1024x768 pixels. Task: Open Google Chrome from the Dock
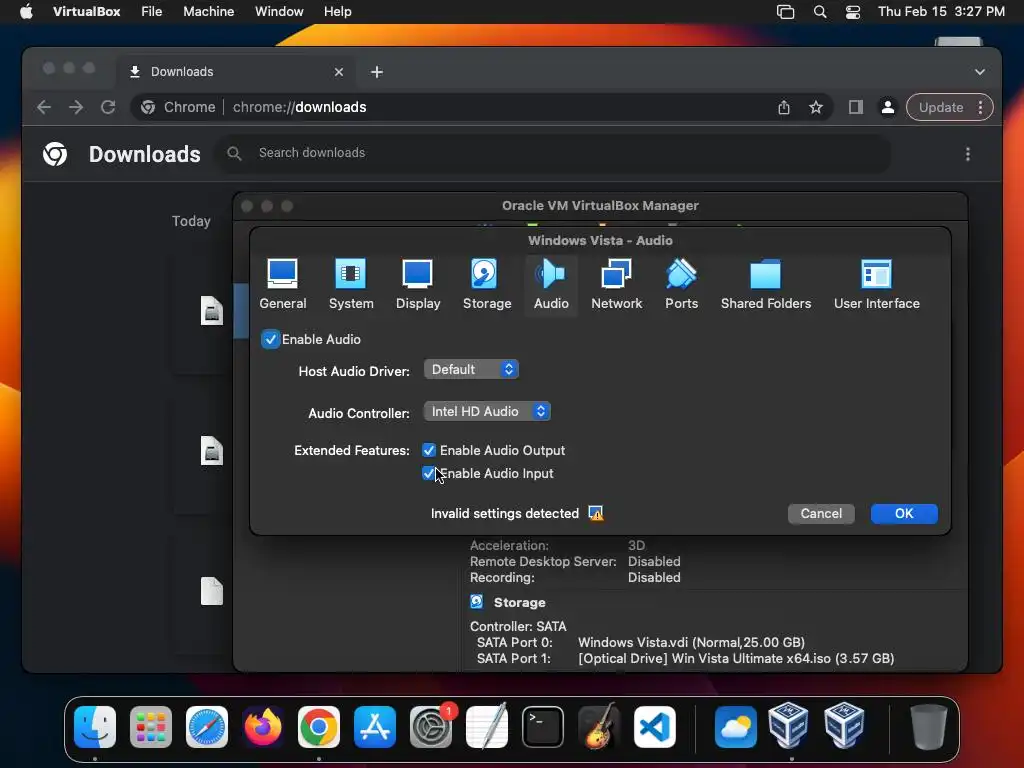tap(319, 726)
